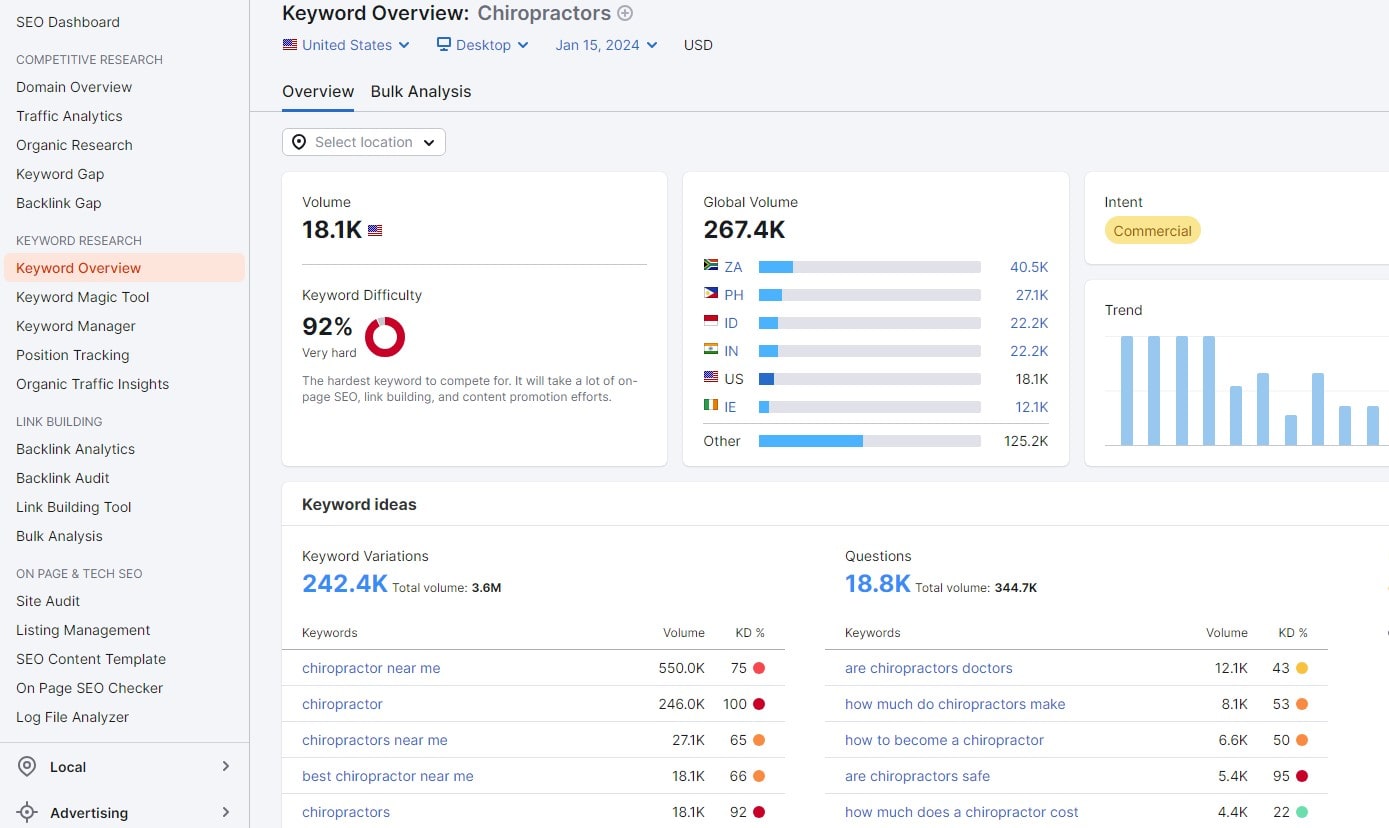Open chiropractor near me keyword link
1389x828 pixels.
click(x=371, y=668)
